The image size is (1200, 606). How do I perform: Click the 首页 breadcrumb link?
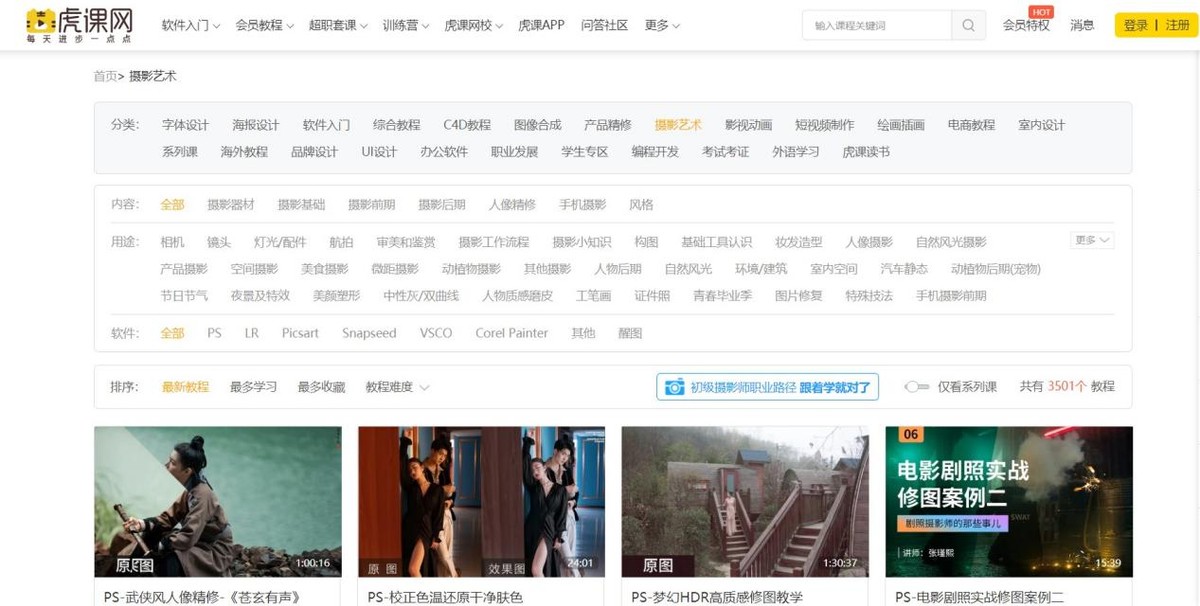pyautogui.click(x=104, y=75)
